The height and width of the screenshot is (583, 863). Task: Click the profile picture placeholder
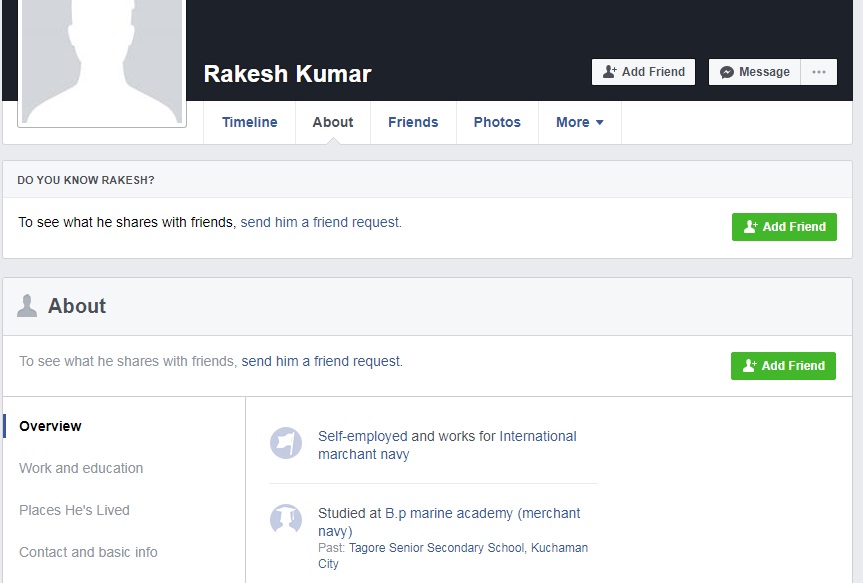[101, 62]
